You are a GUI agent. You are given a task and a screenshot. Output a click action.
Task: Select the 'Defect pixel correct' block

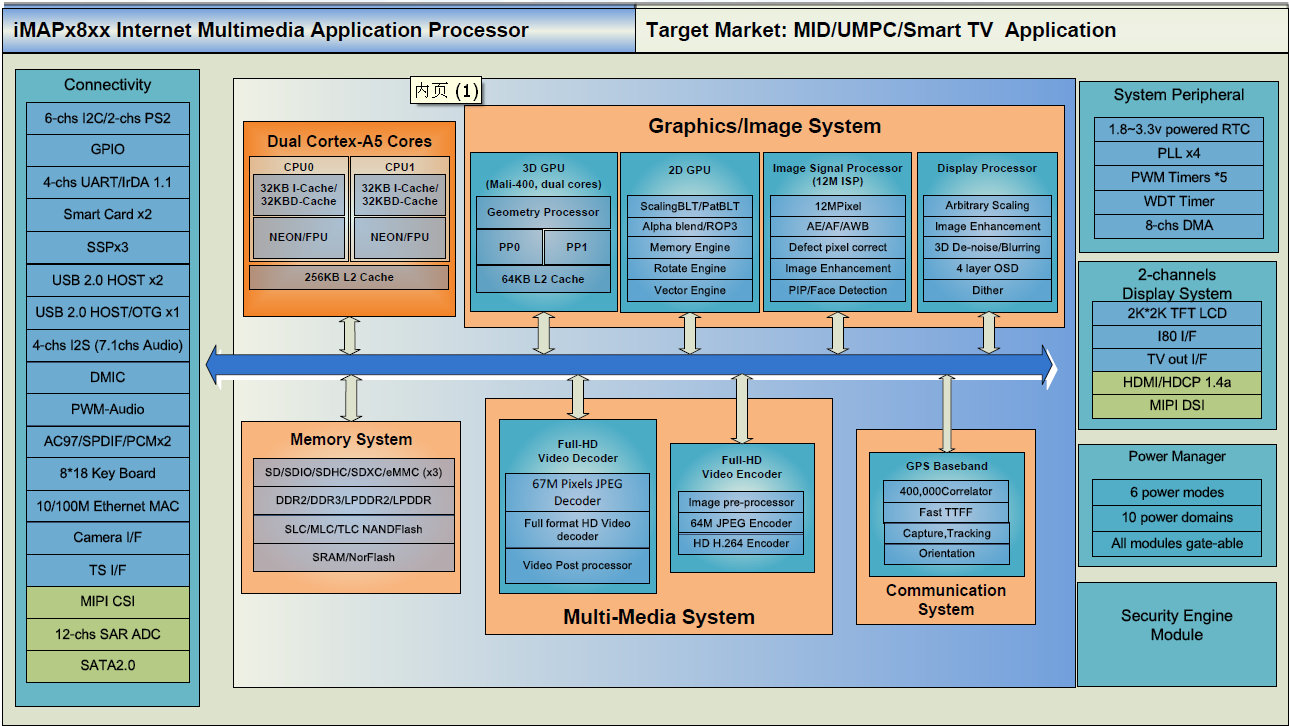click(838, 248)
